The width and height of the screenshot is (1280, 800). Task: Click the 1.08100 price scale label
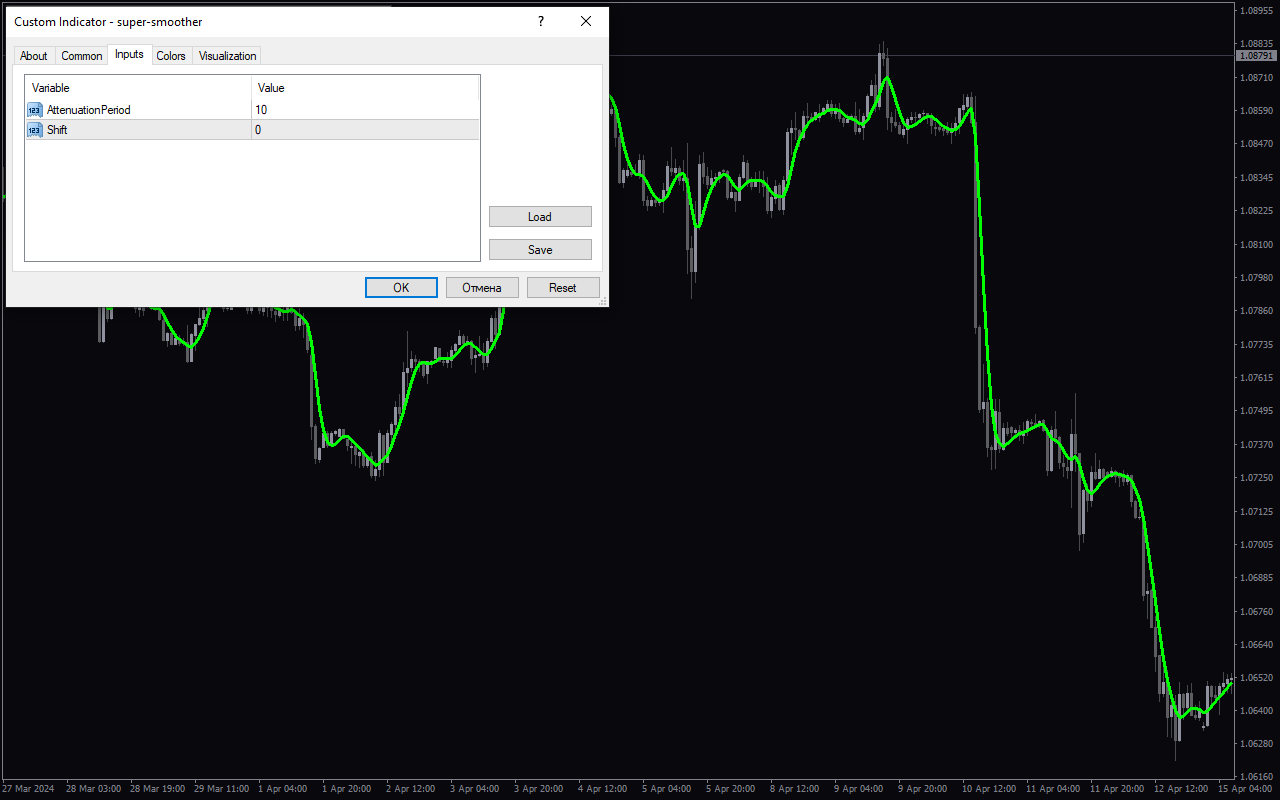point(1255,244)
